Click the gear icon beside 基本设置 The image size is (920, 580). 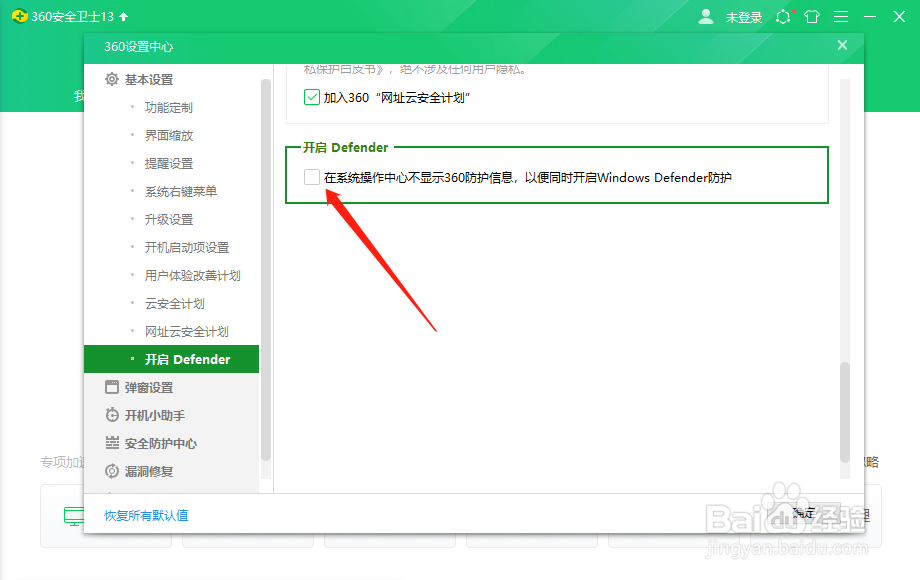point(111,79)
